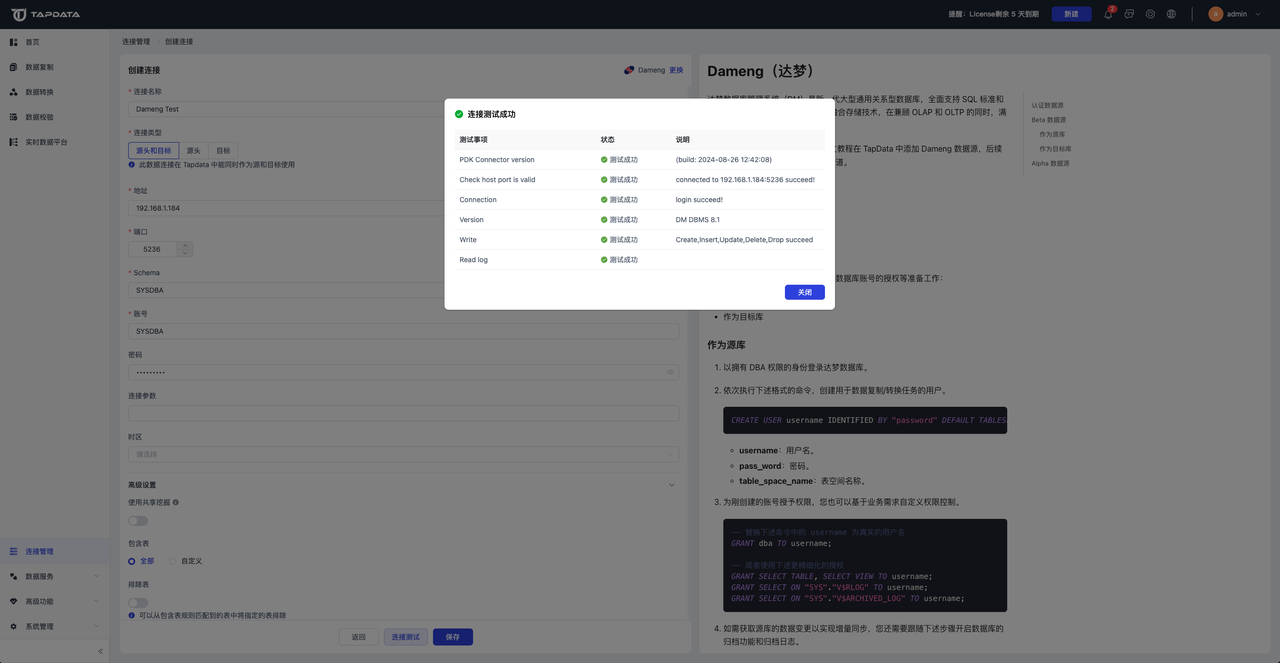
Task: Expand 系统管理 sidebar submenu arrow
Action: [97, 626]
